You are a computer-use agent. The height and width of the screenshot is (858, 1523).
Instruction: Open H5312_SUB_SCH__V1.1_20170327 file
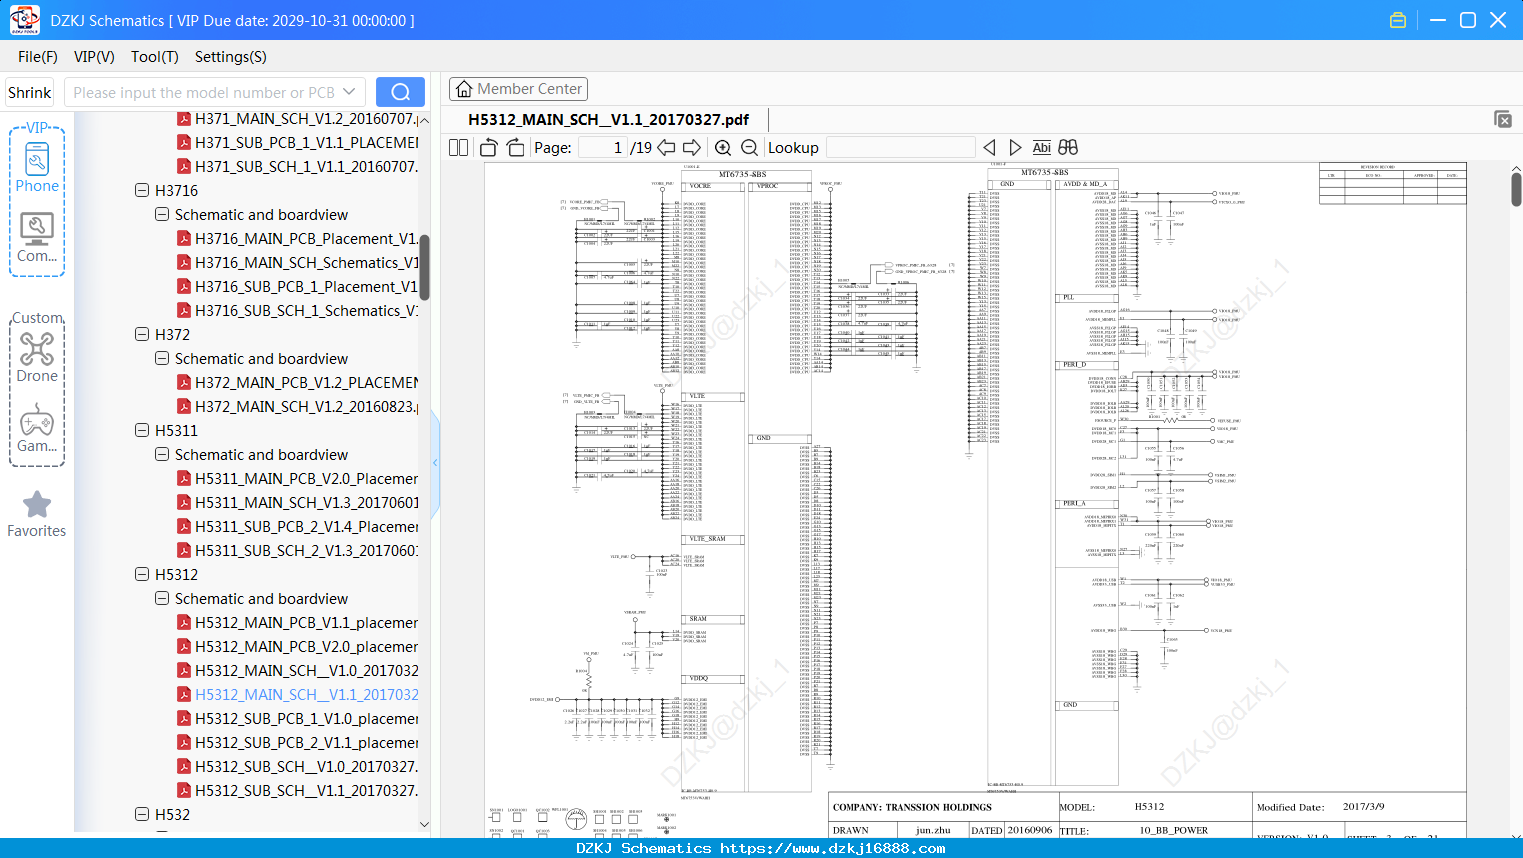[298, 790]
